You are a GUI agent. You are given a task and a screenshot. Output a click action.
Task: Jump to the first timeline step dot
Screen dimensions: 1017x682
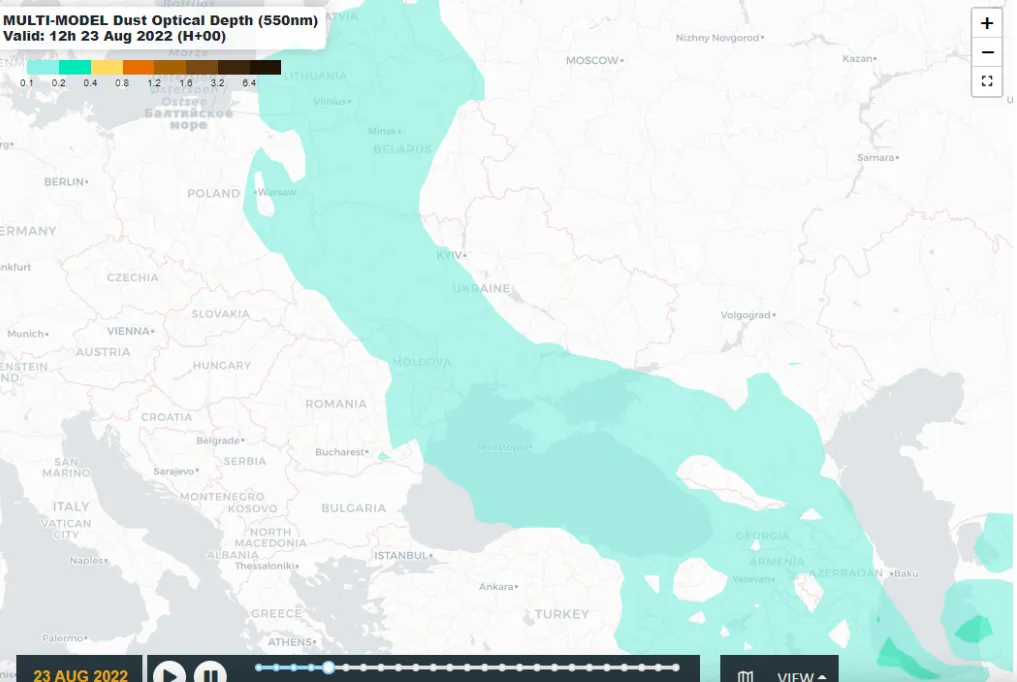(259, 667)
